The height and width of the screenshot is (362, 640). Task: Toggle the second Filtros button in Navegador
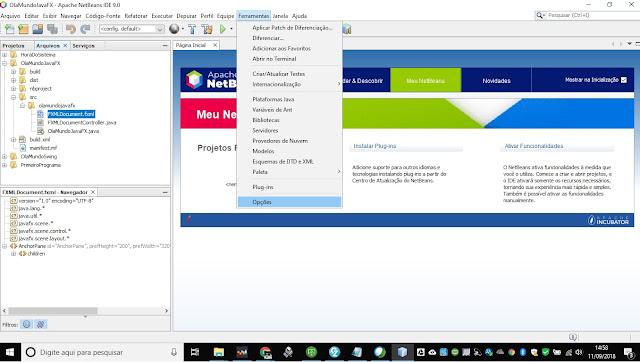[x=40, y=324]
